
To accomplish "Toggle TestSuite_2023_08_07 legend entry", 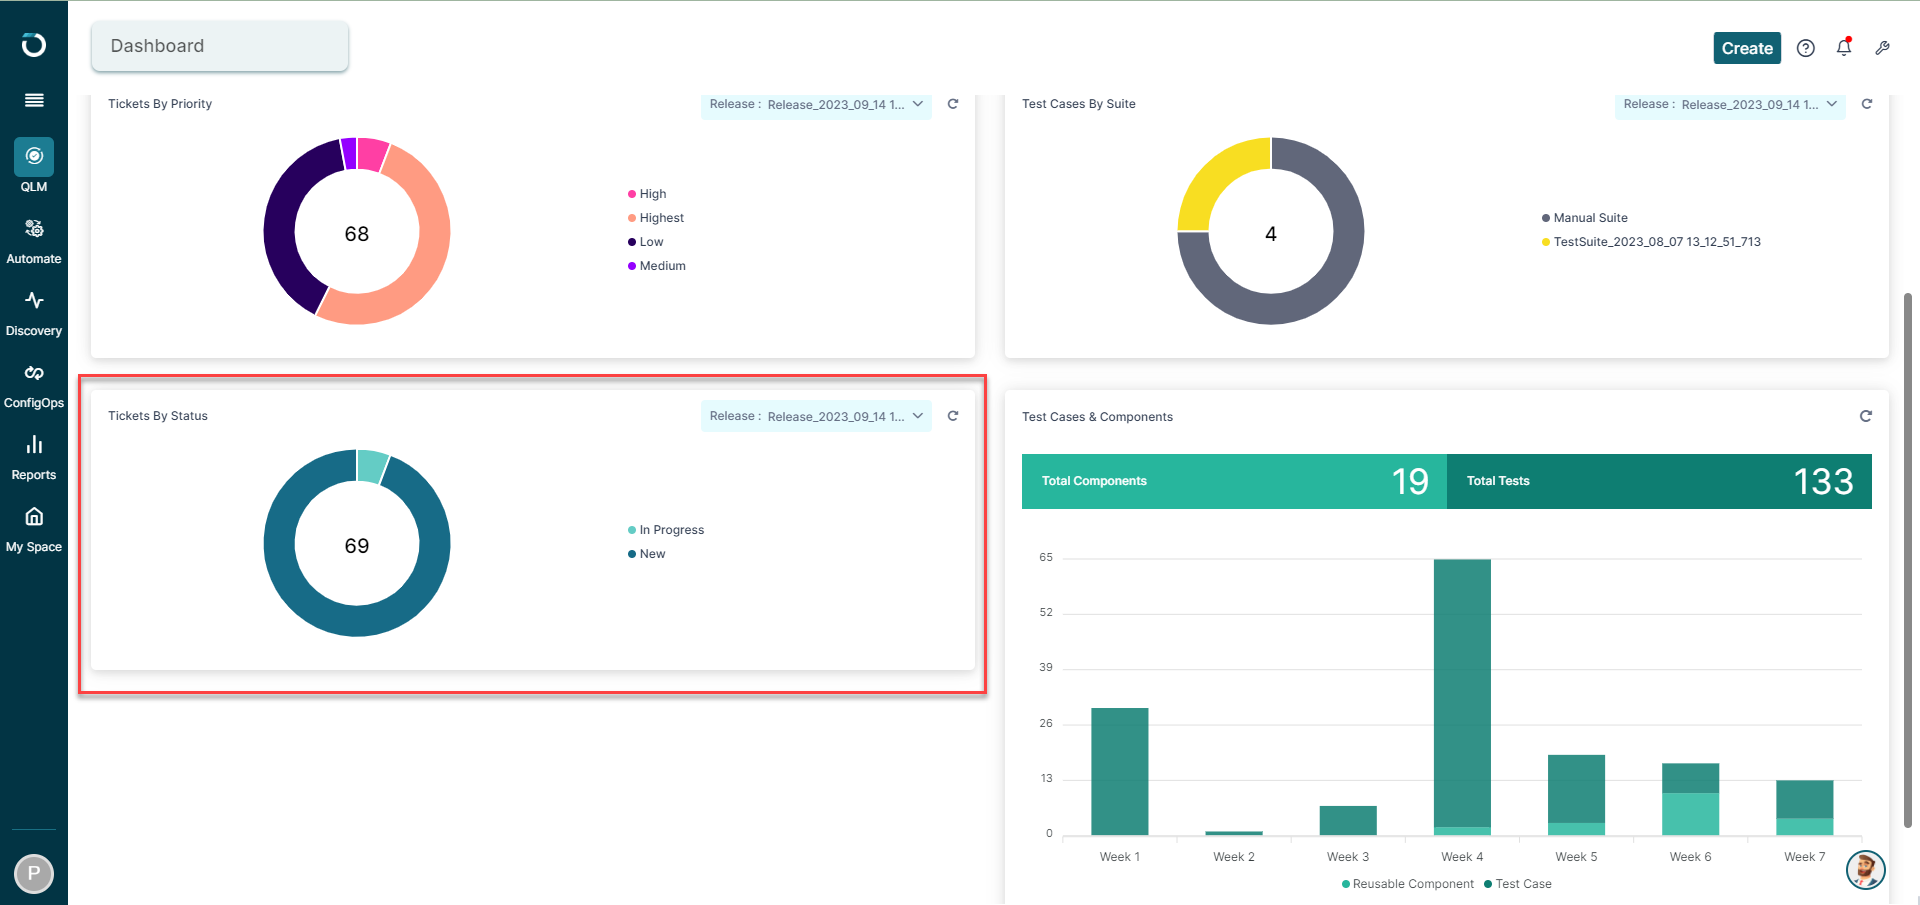I will tap(1651, 242).
